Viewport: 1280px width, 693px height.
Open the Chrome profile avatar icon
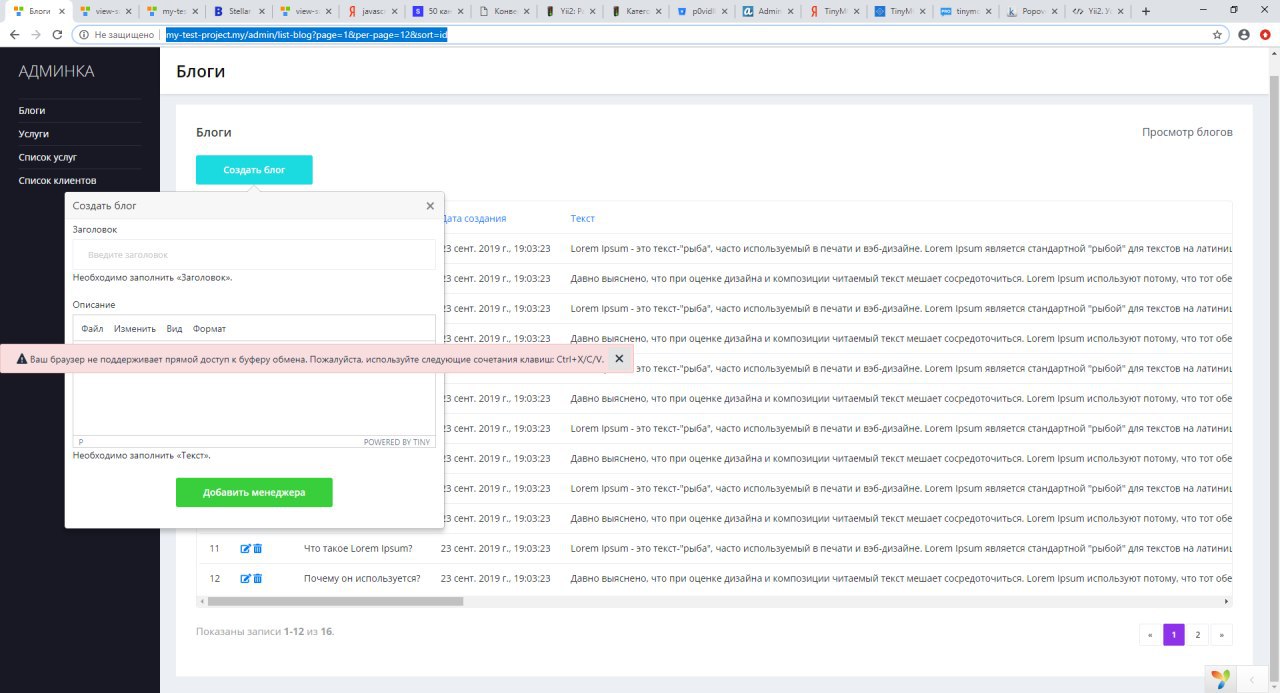pyautogui.click(x=1244, y=34)
